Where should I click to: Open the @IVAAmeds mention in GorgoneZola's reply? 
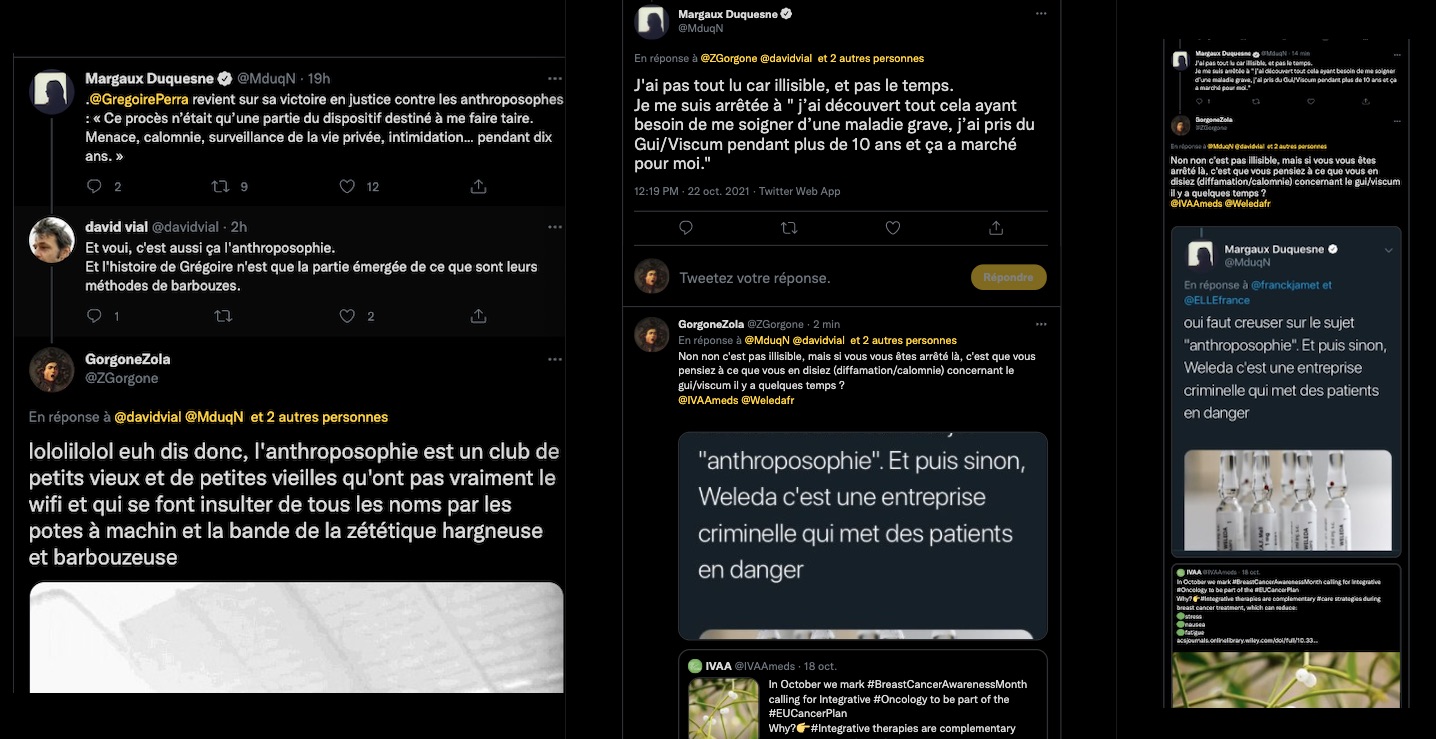(707, 400)
